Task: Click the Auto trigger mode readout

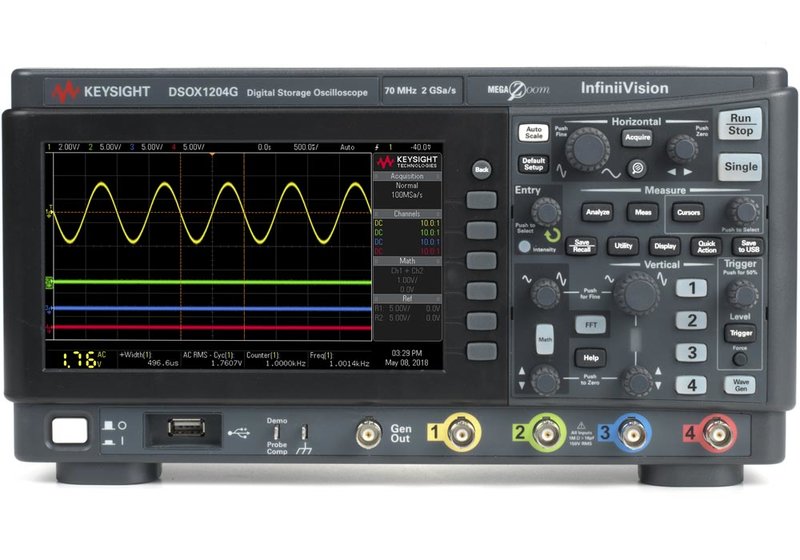Action: point(347,147)
